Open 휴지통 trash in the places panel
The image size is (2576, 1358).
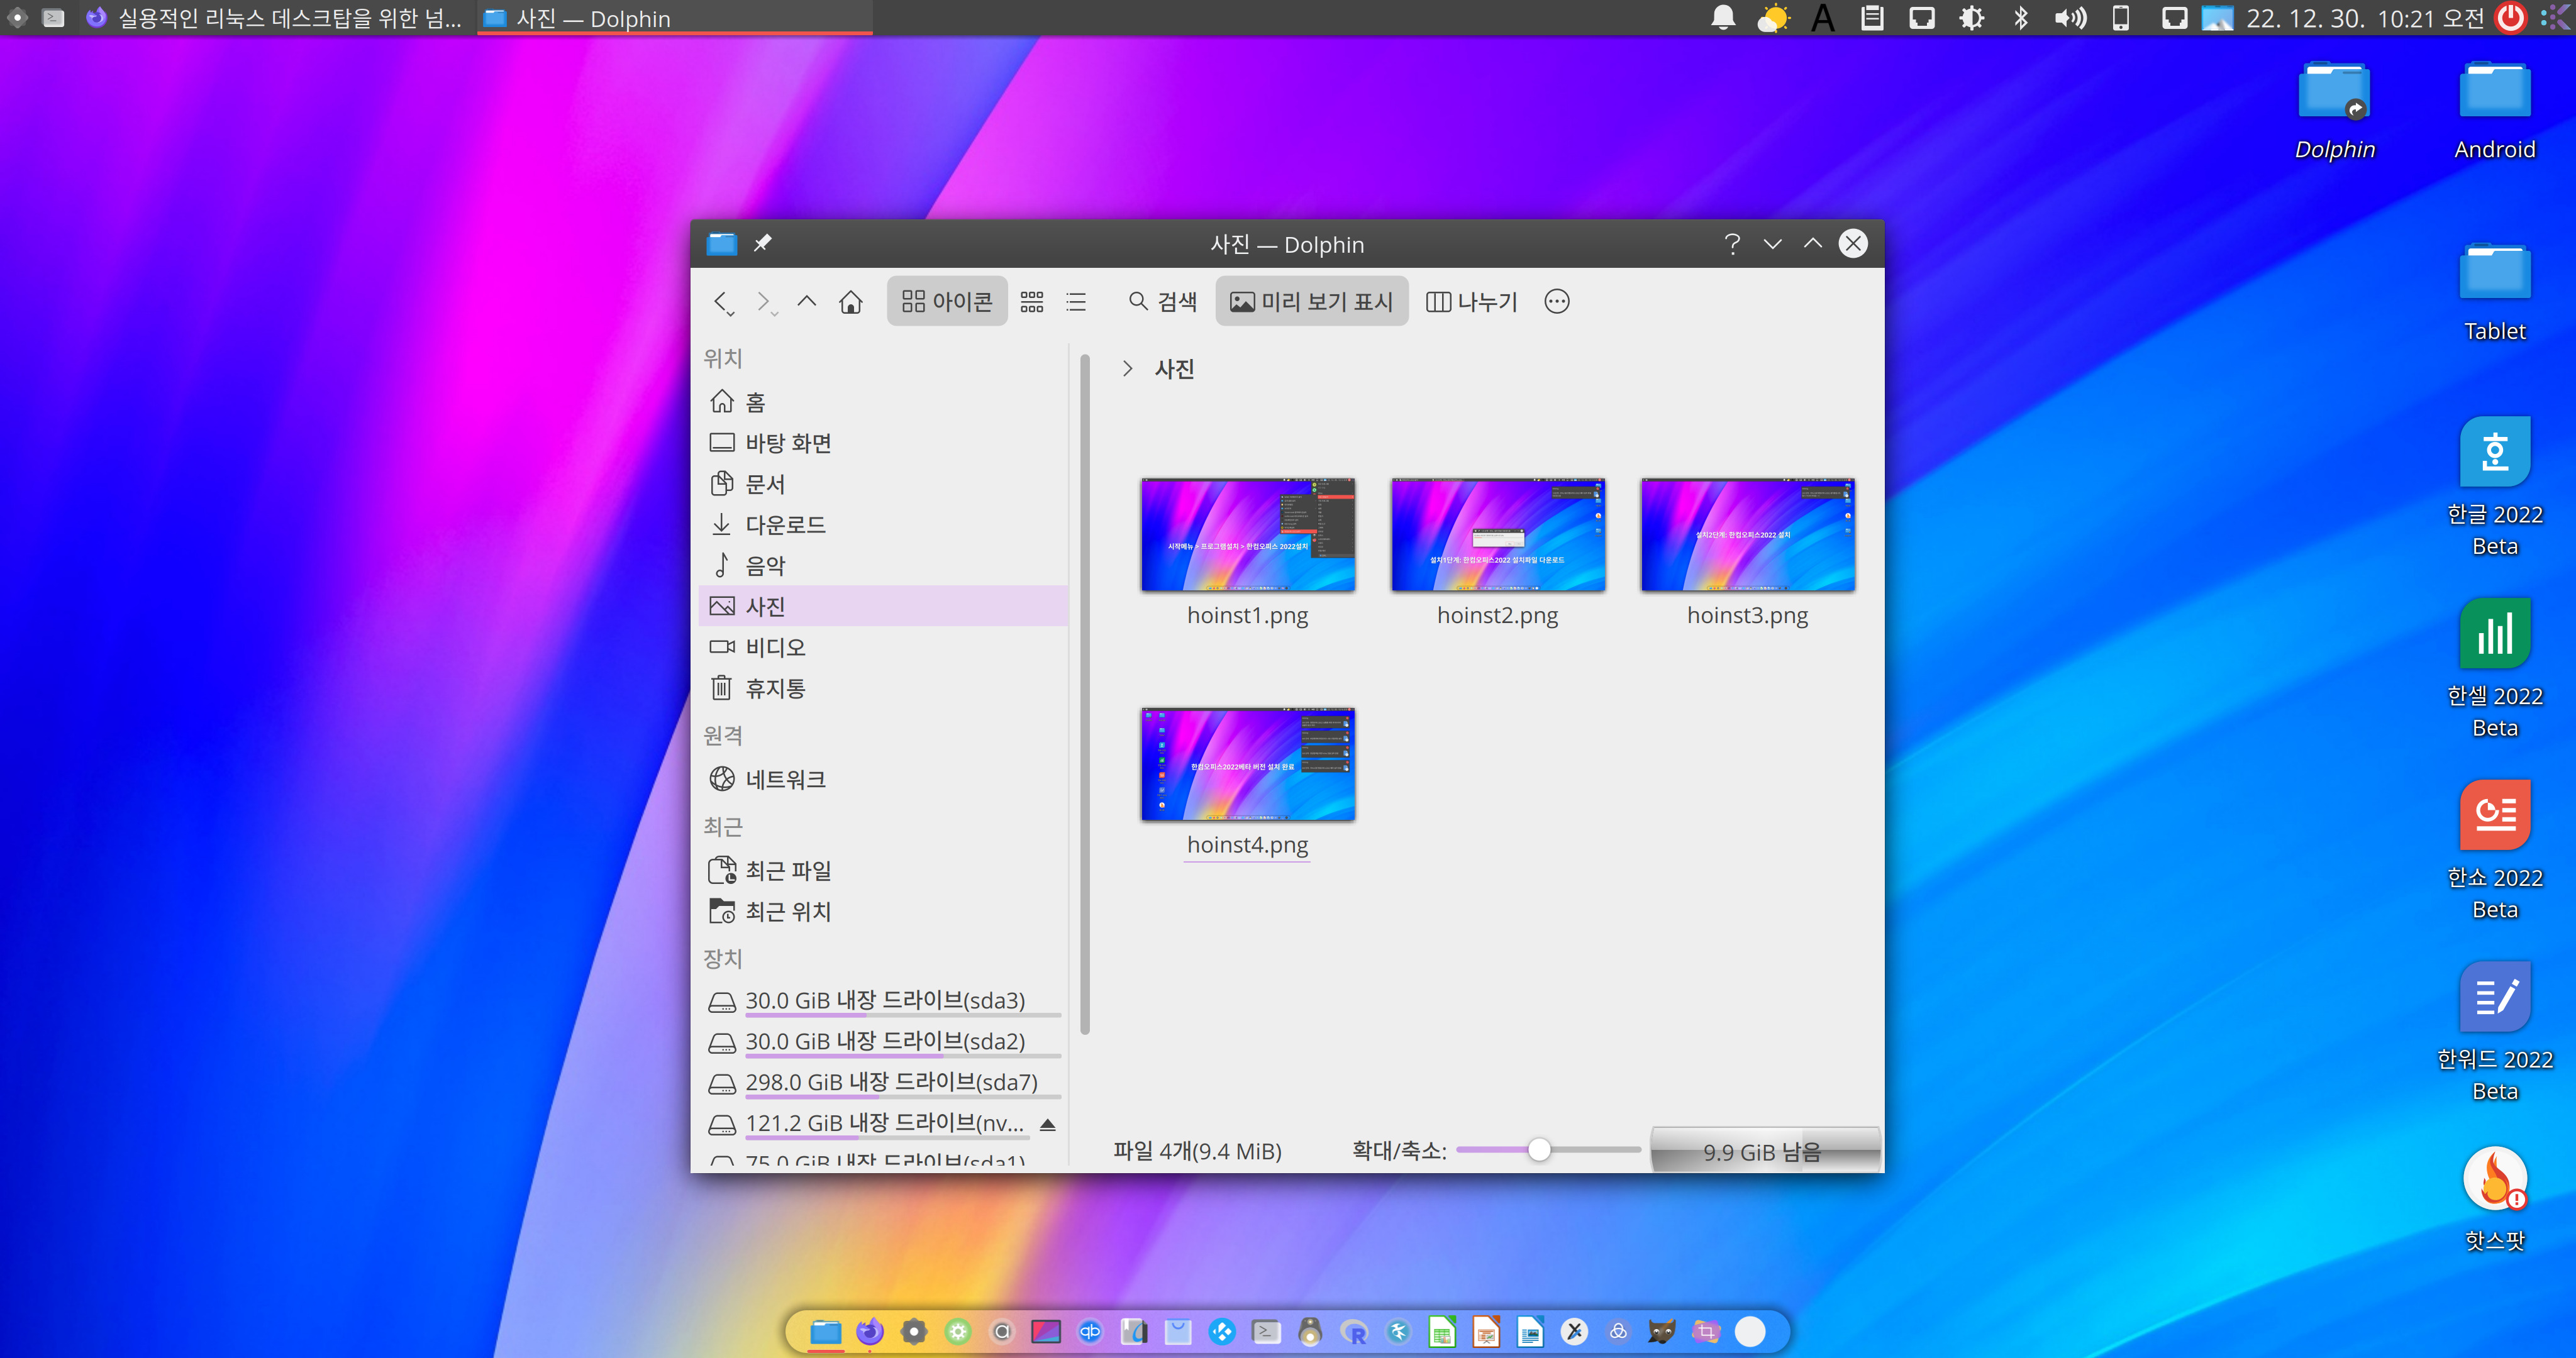point(883,688)
